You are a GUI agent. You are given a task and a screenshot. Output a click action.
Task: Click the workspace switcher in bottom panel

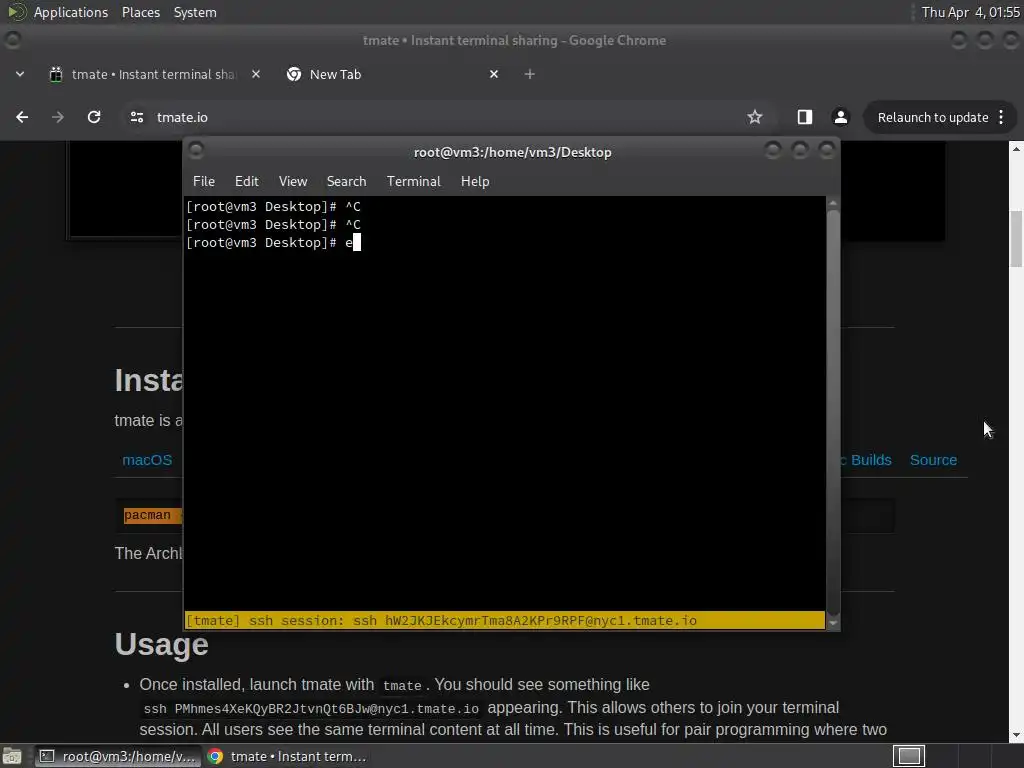click(908, 756)
